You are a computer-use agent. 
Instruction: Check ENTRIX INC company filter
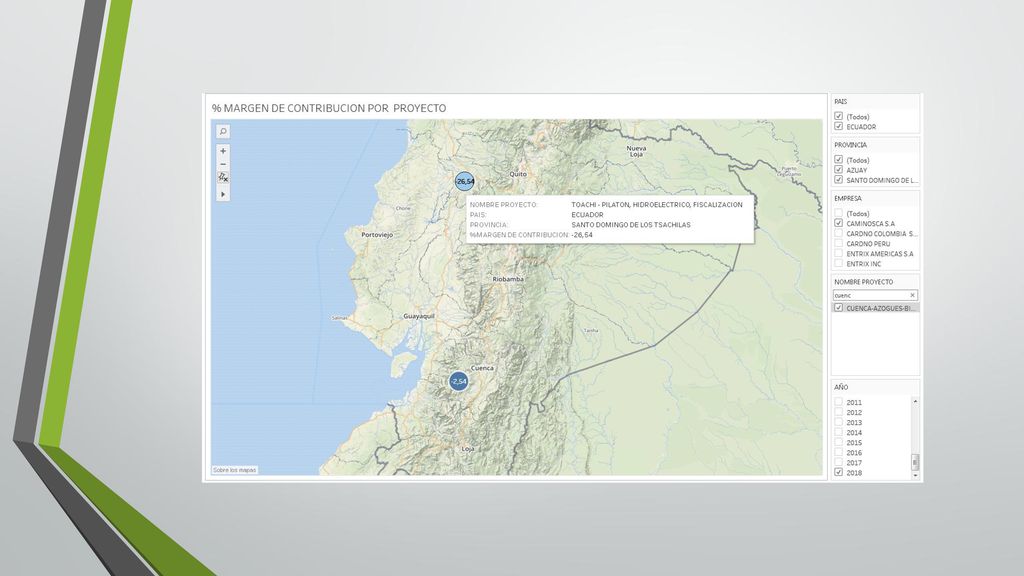click(839, 263)
